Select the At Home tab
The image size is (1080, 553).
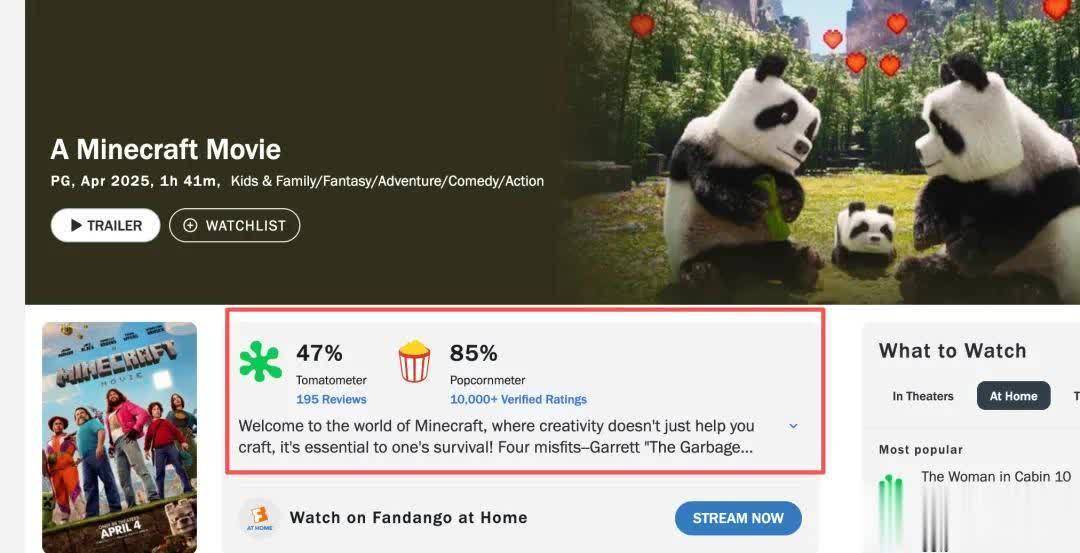pos(1013,396)
